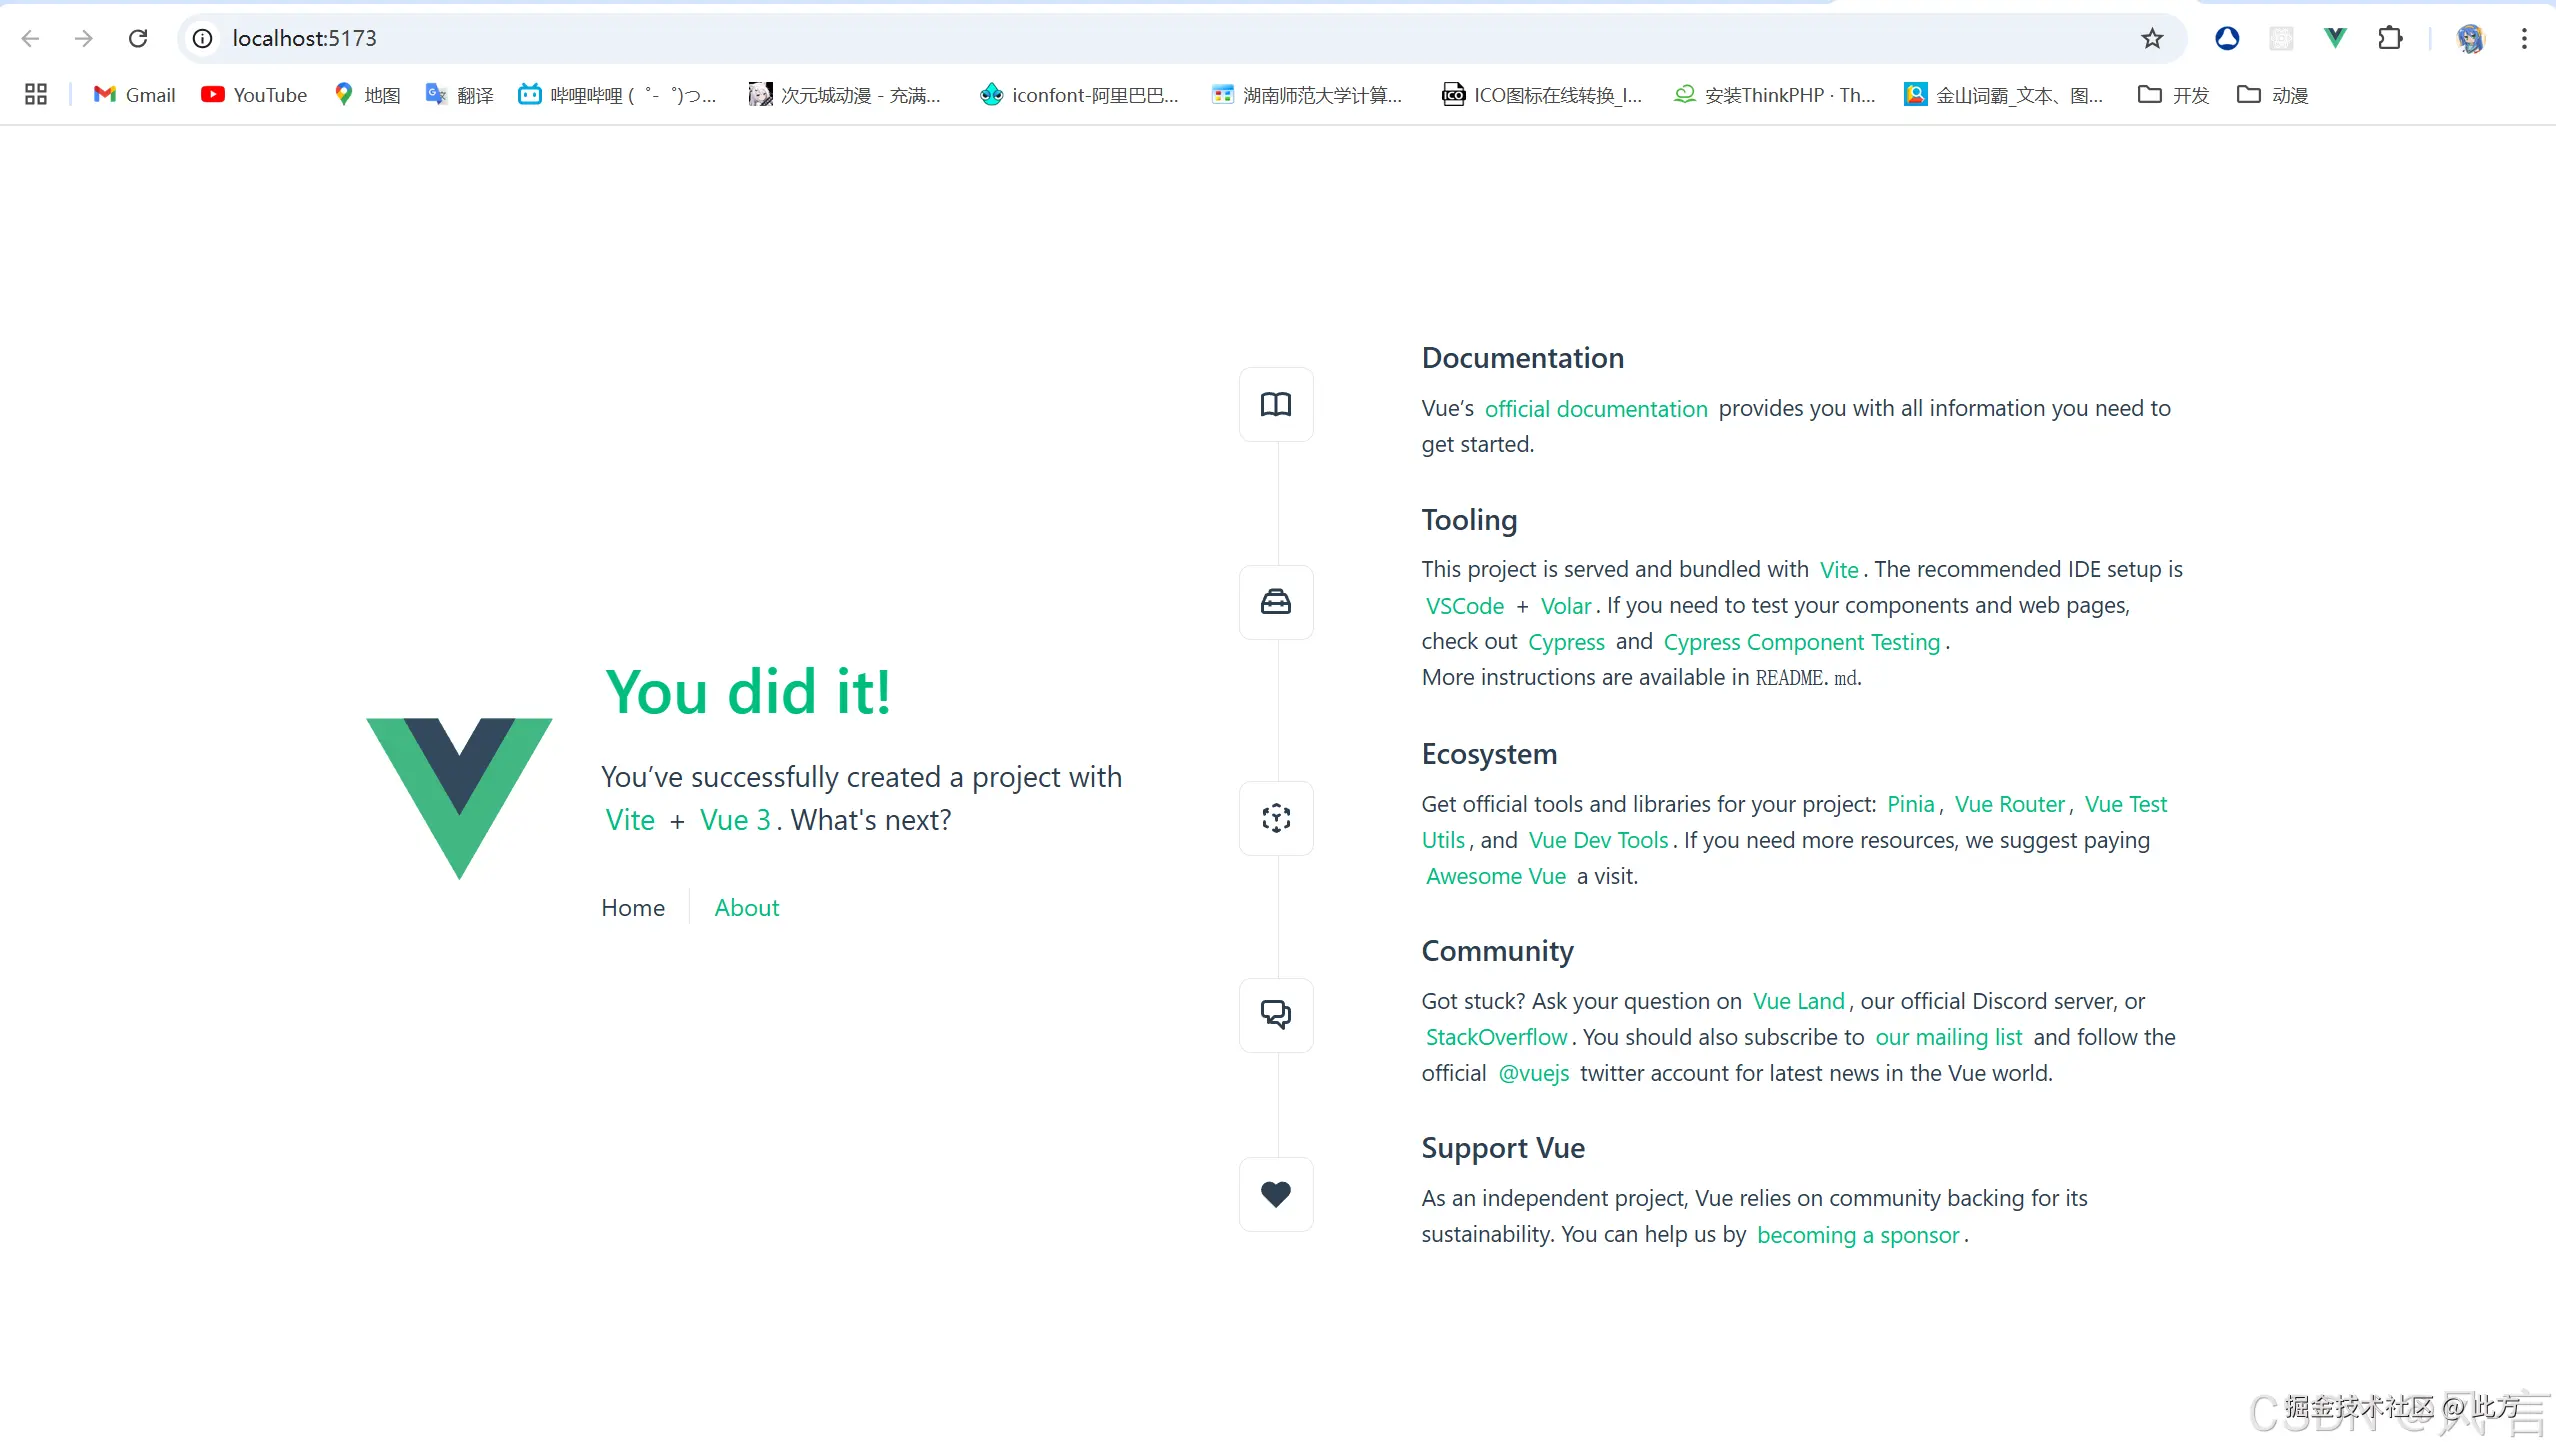The height and width of the screenshot is (1456, 2556).
Task: Click the Tooling toolbox icon
Action: click(1275, 602)
